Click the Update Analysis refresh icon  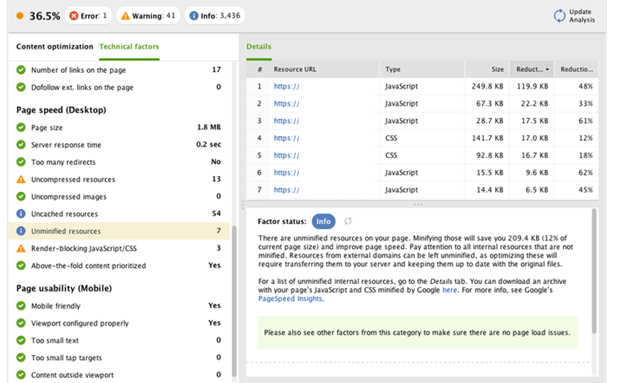tap(559, 16)
